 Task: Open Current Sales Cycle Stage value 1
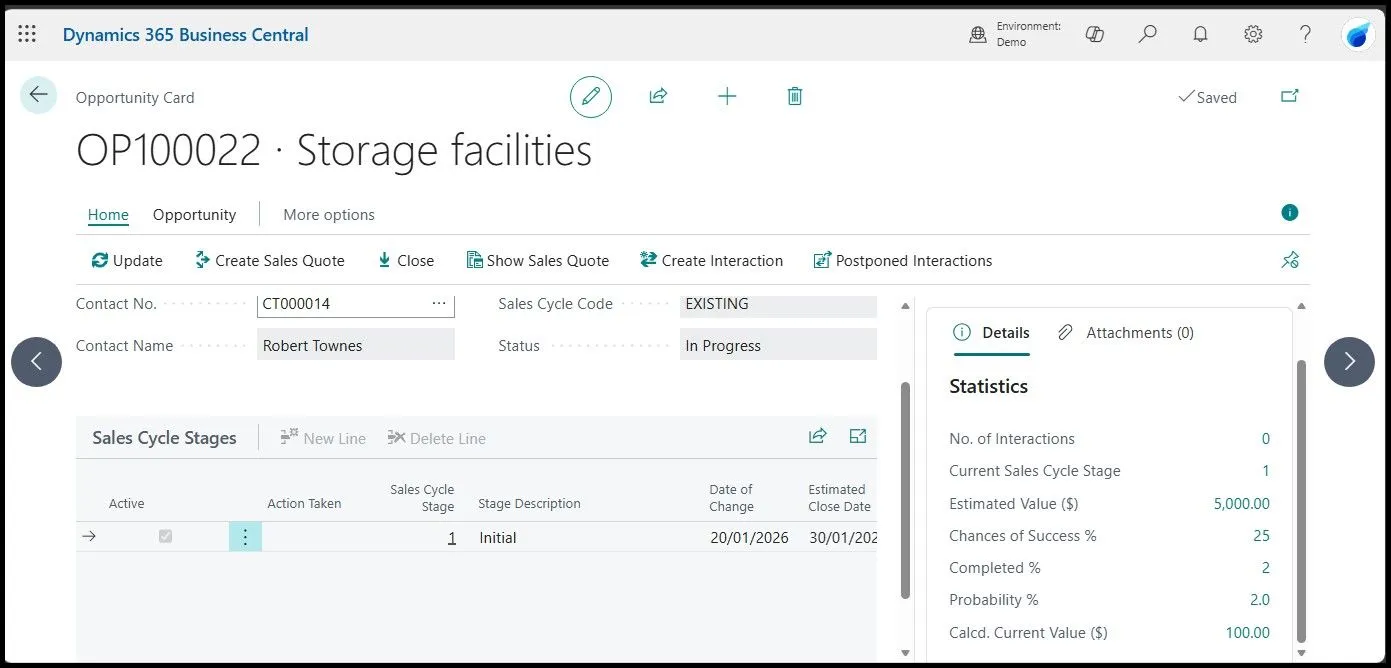1265,470
